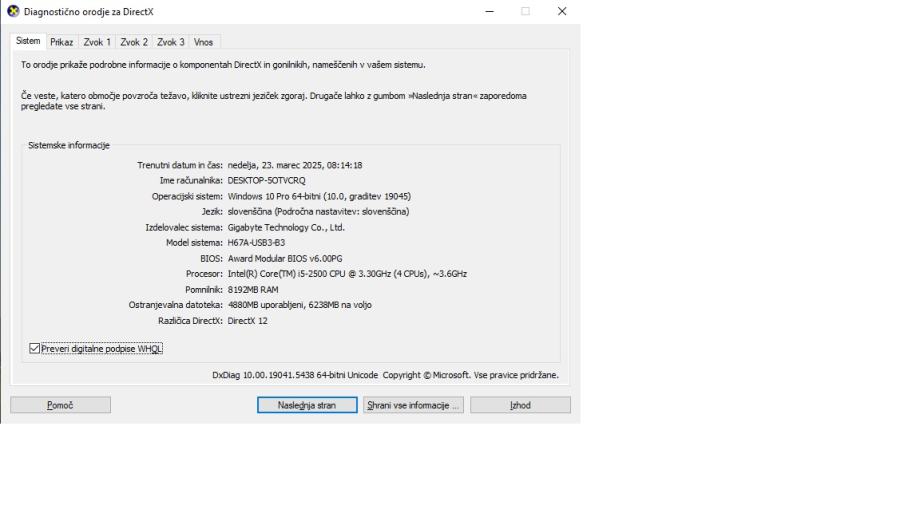920x517 pixels.
Task: Open the Prikaz tab
Action: (x=62, y=42)
